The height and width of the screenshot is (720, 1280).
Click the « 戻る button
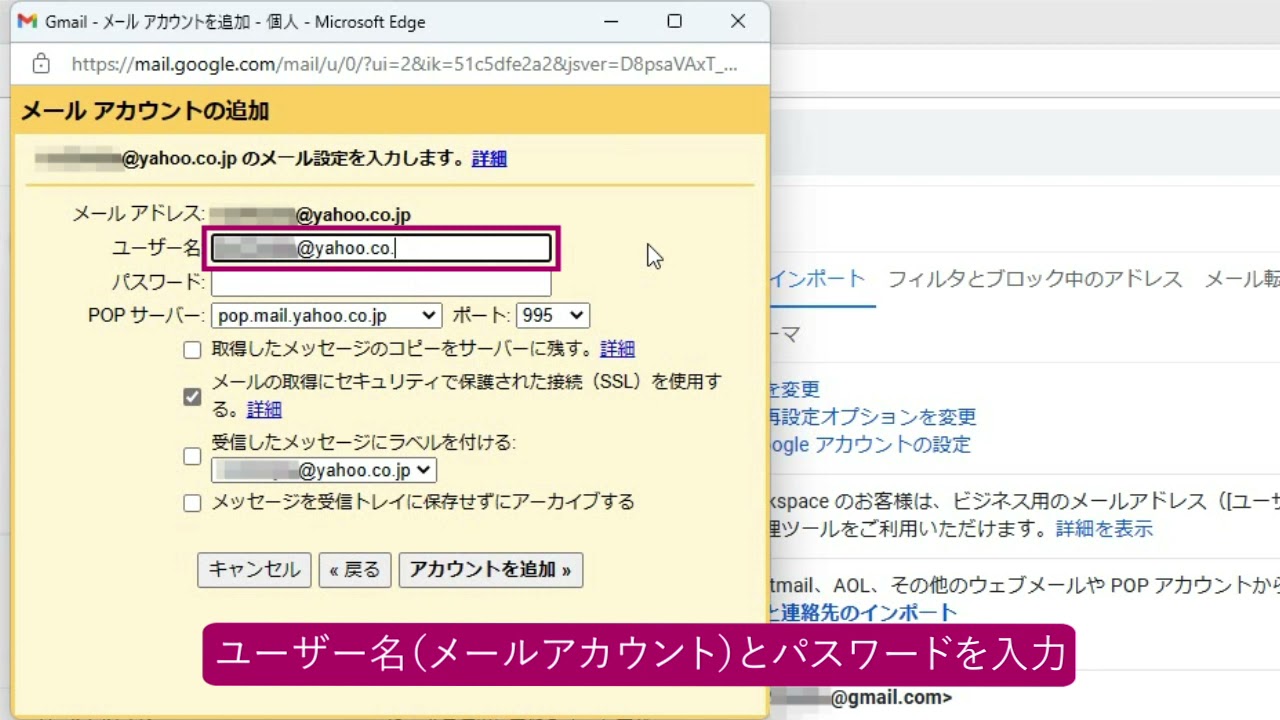pyautogui.click(x=355, y=569)
